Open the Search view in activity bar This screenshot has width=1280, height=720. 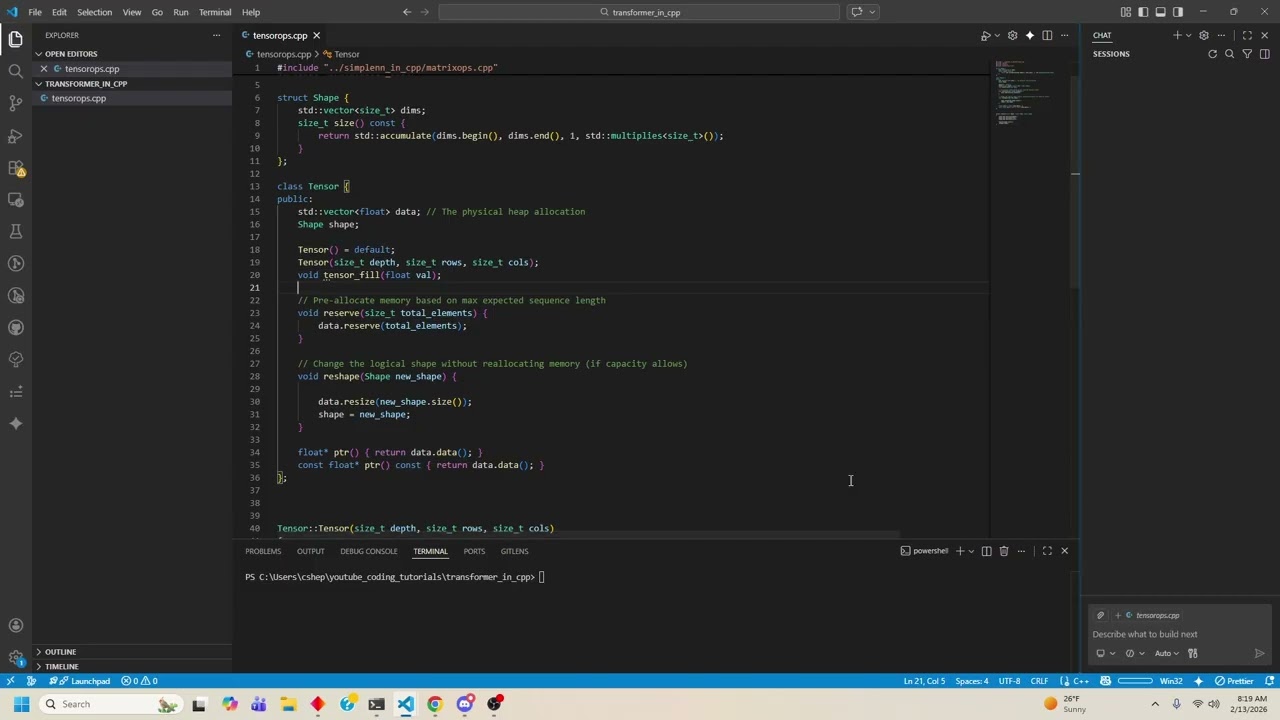(15, 71)
